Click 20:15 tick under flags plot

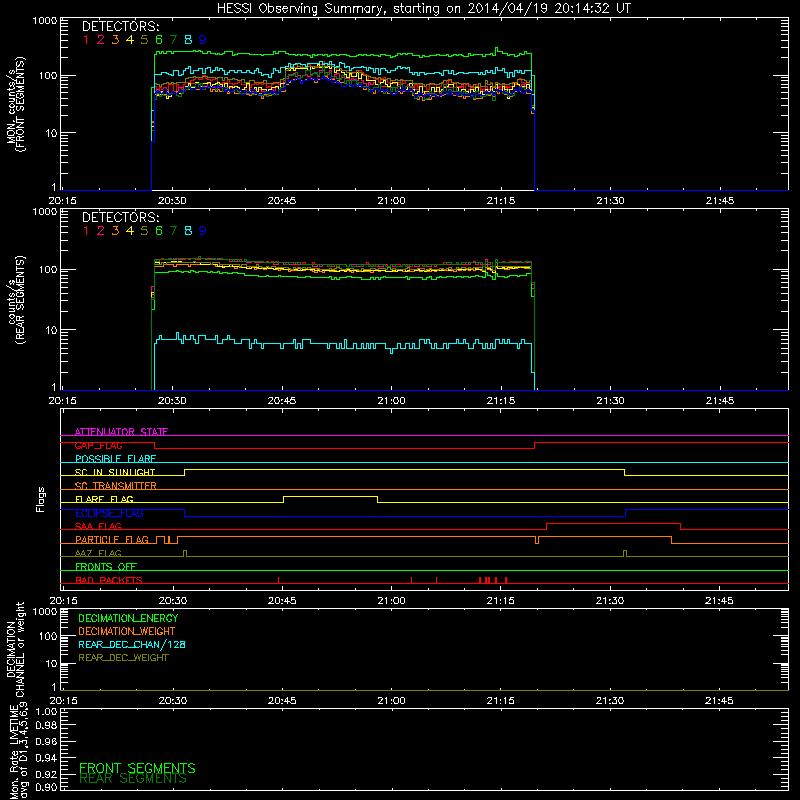point(63,601)
